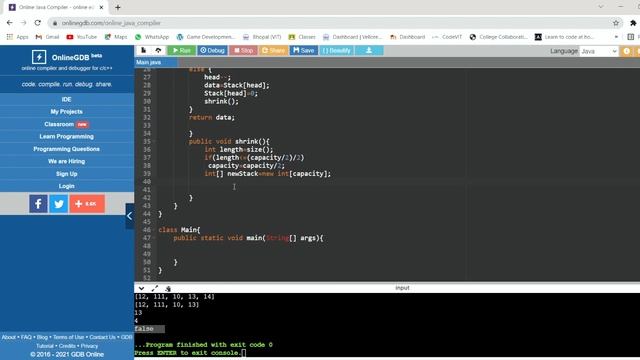Open the About footer link
The image size is (640, 360).
(x=9, y=337)
